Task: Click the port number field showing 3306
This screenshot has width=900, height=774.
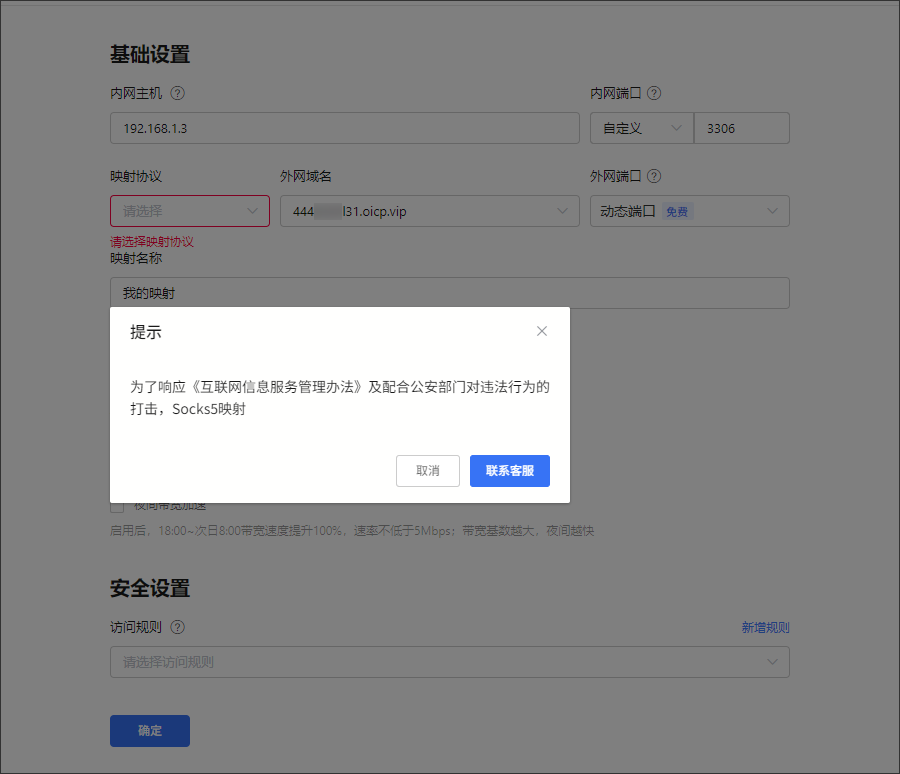Action: tap(741, 128)
